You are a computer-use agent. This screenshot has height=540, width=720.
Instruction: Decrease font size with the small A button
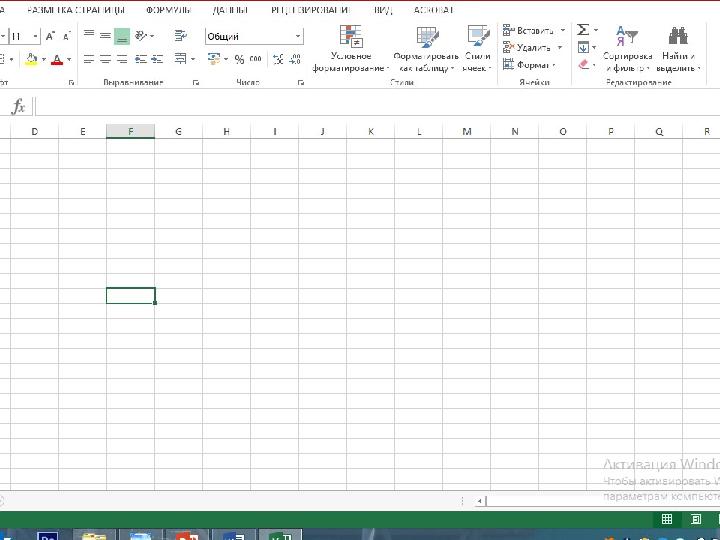coord(67,36)
